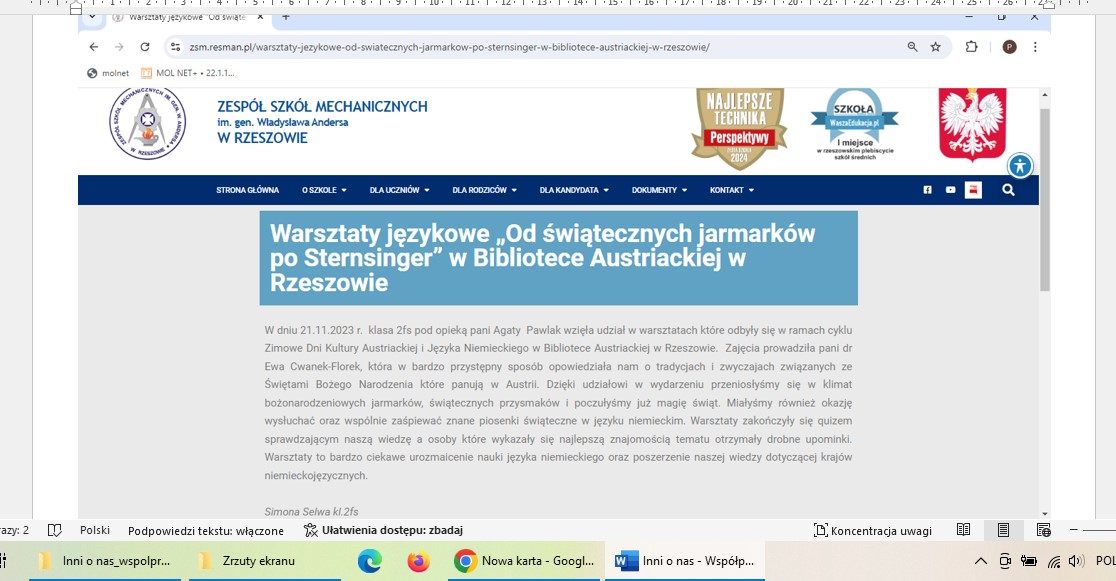Image resolution: width=1116 pixels, height=581 pixels.
Task: Click the website search magnifier icon
Action: click(x=1008, y=190)
